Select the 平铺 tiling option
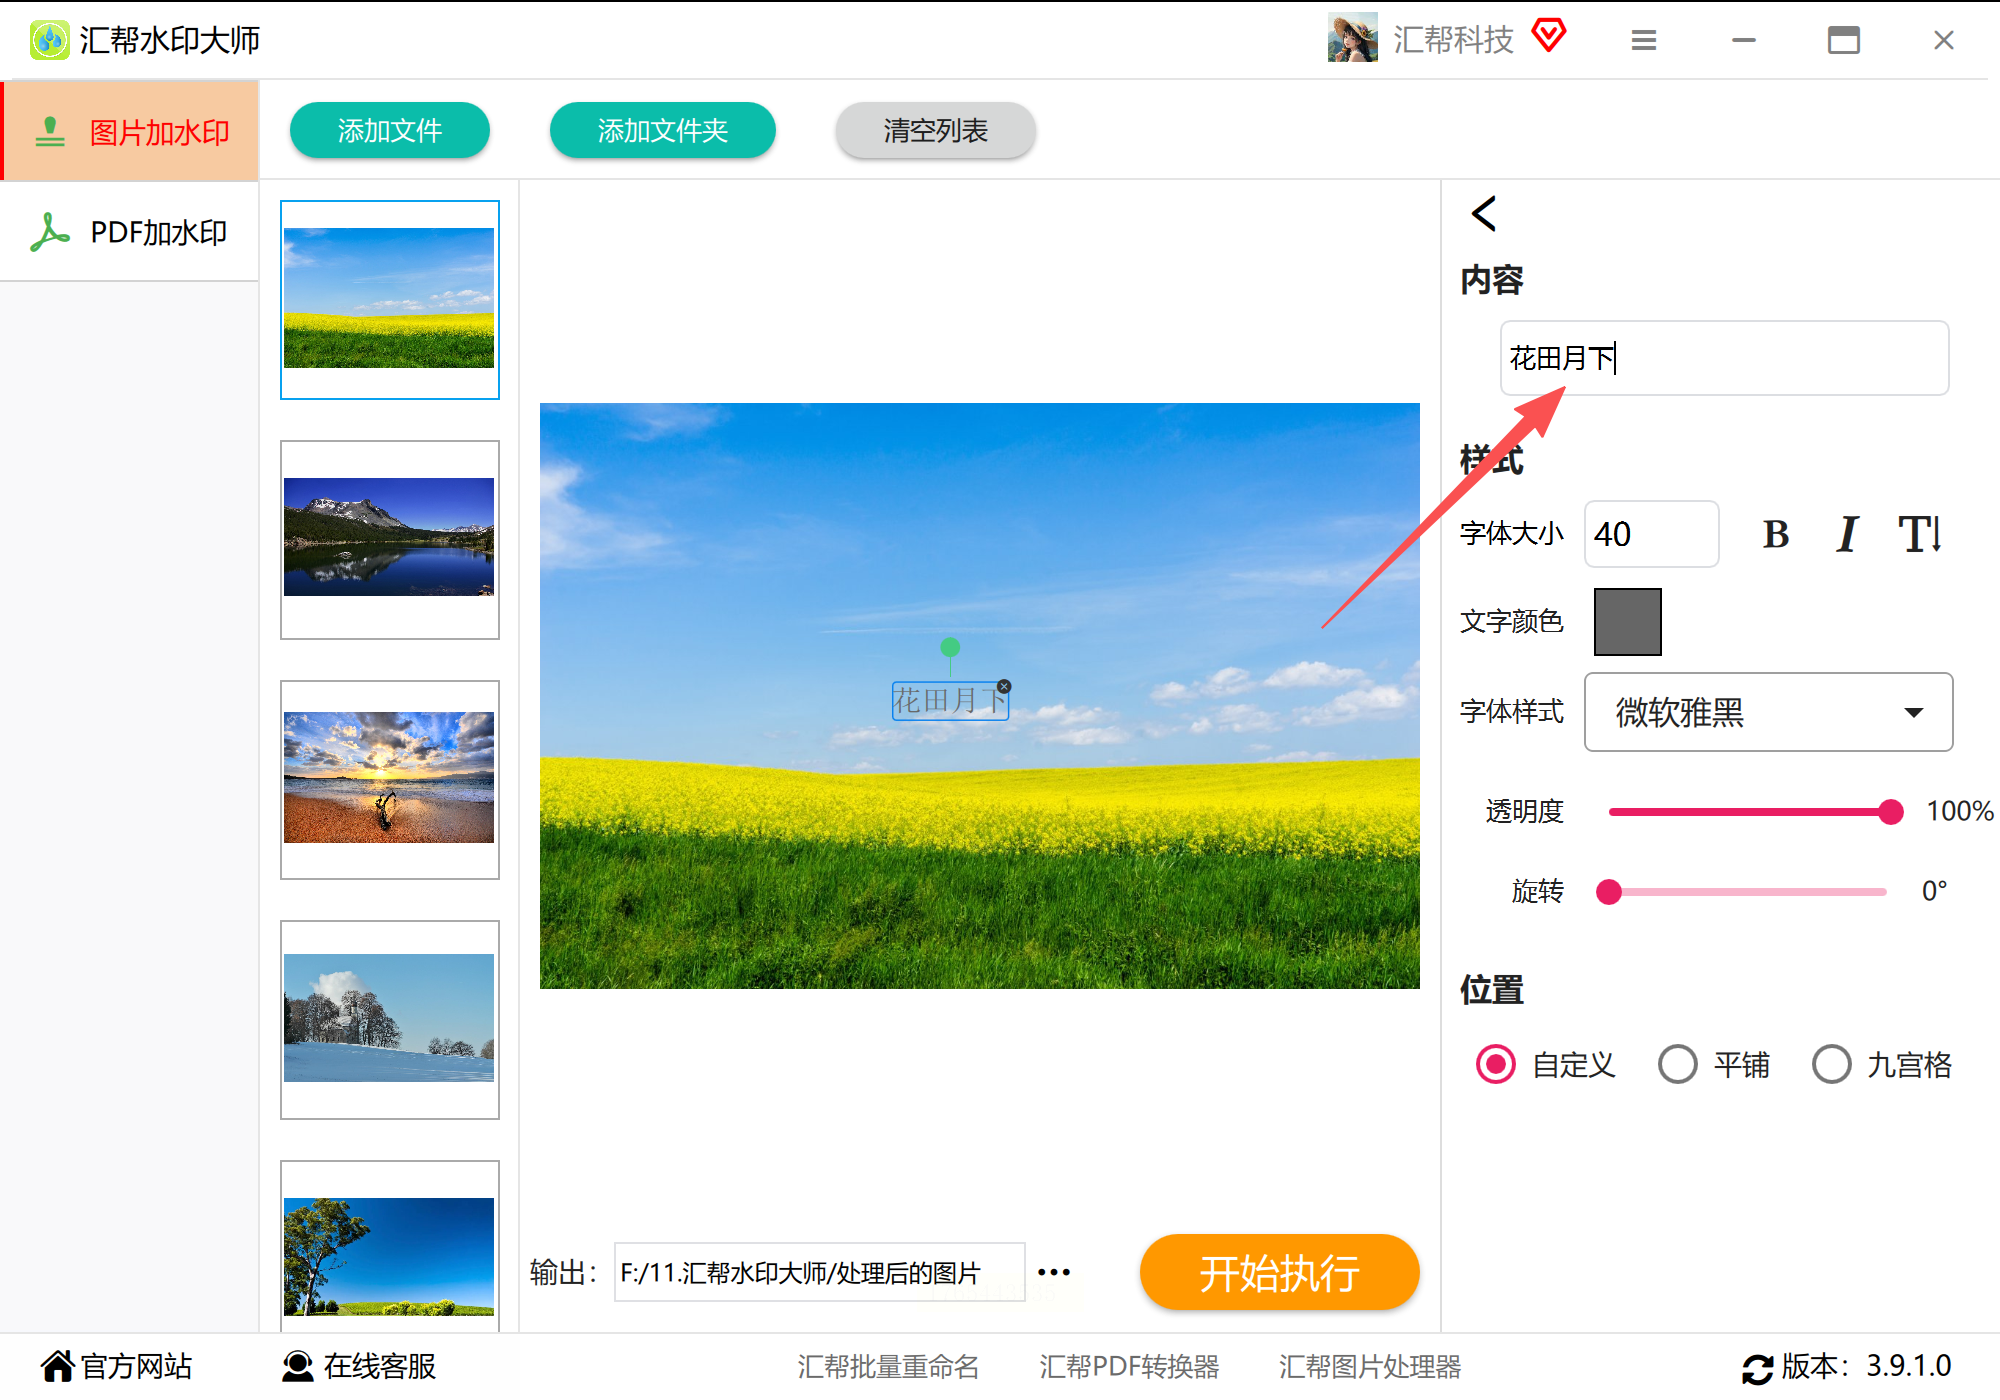Screen dimensions: 2000x1400 point(1678,1064)
